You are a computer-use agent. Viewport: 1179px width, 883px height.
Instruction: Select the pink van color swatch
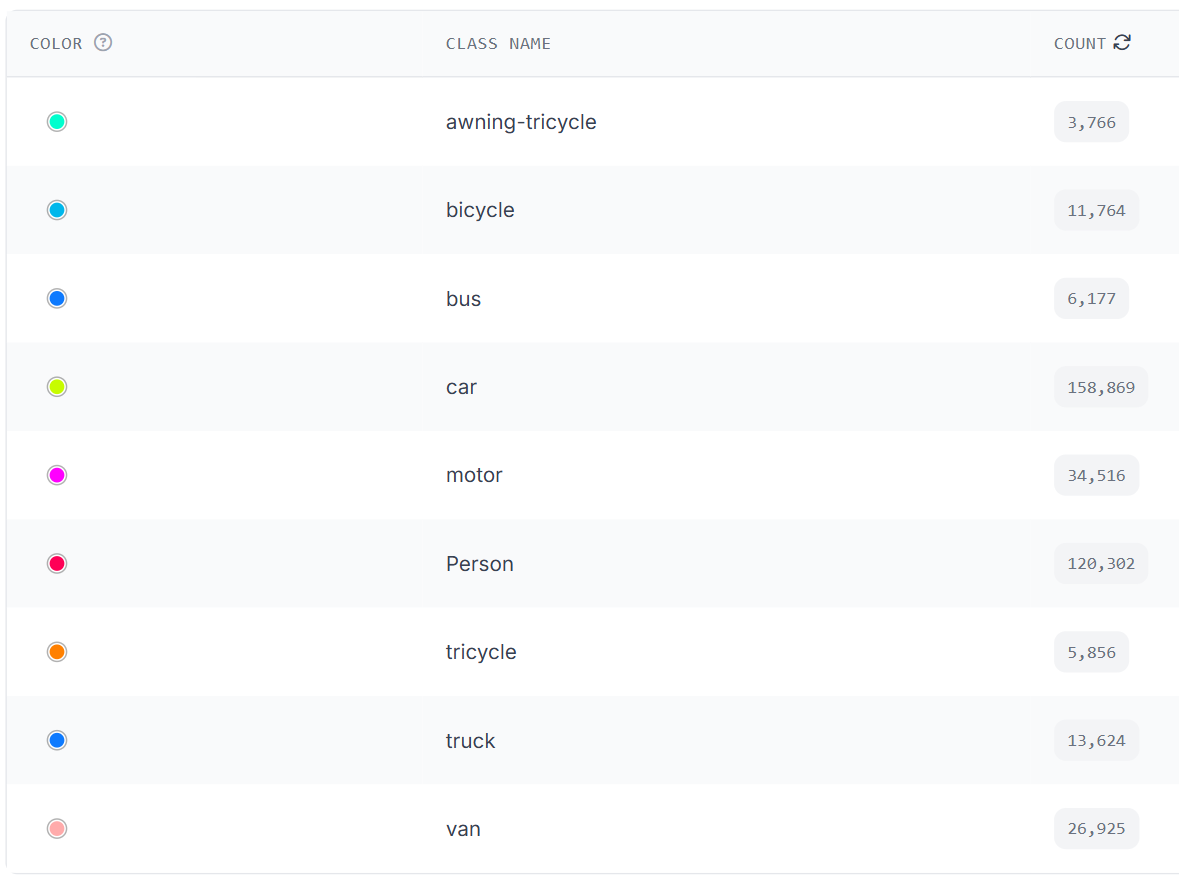pos(57,829)
